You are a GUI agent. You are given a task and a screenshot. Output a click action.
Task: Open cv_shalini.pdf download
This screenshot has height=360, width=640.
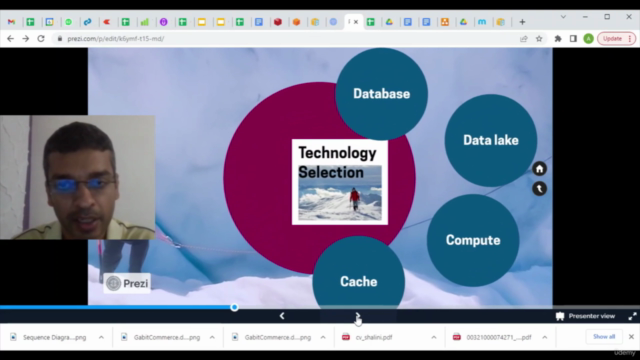[367, 337]
